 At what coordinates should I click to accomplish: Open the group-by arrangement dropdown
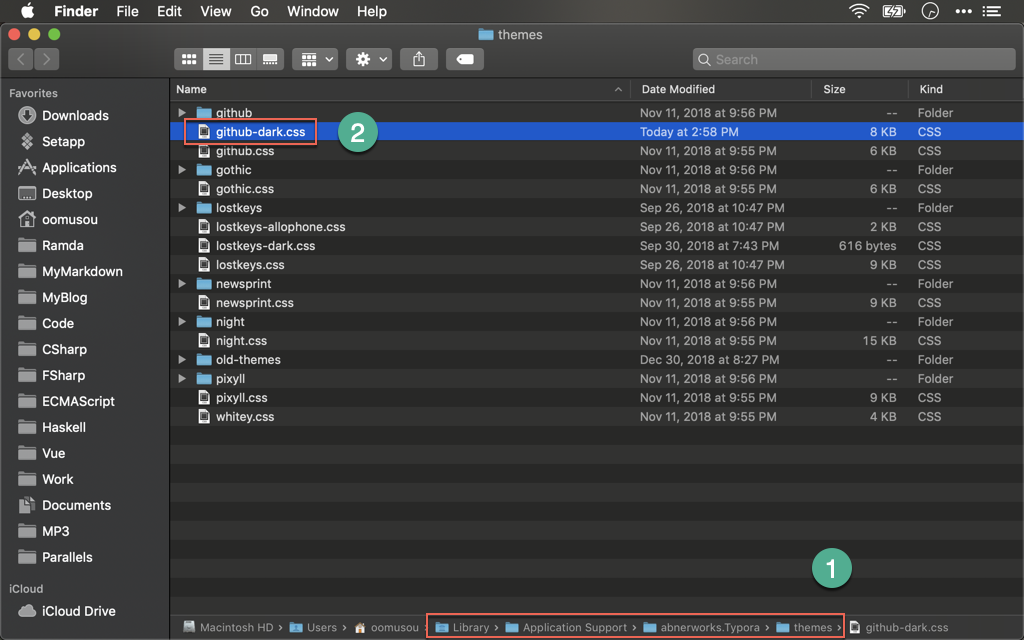(315, 59)
